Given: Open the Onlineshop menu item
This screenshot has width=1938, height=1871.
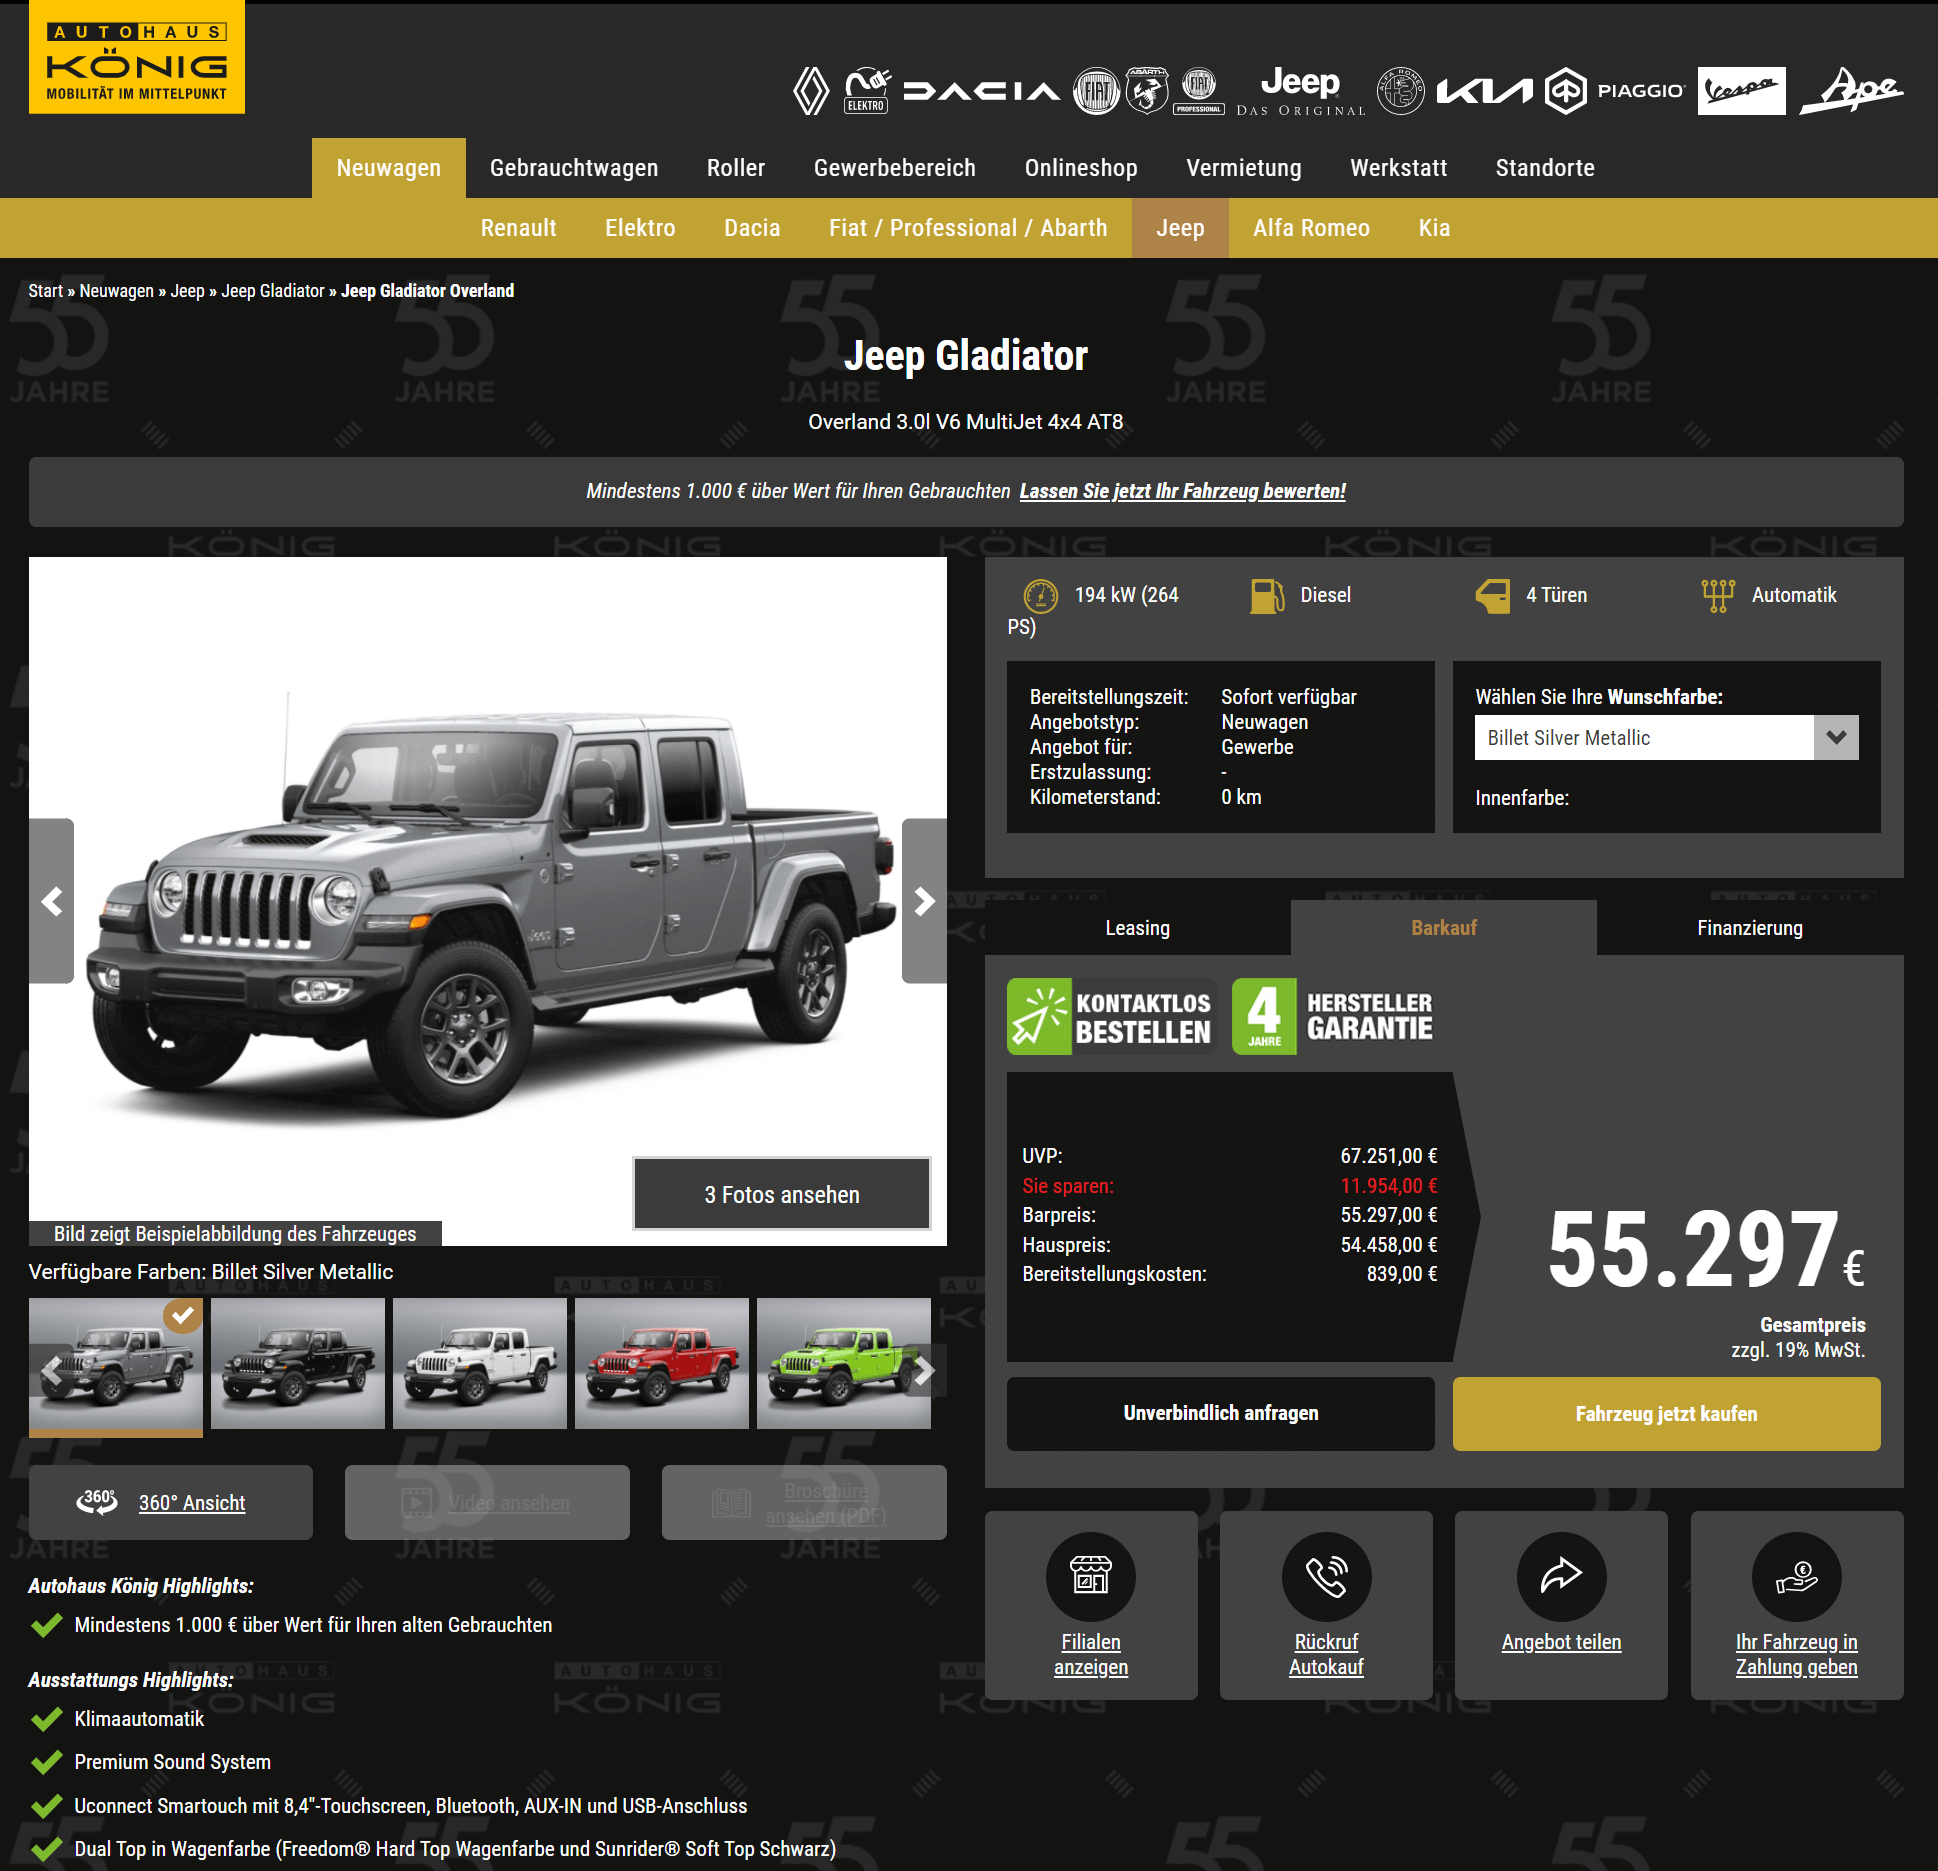Looking at the screenshot, I should 1081,168.
